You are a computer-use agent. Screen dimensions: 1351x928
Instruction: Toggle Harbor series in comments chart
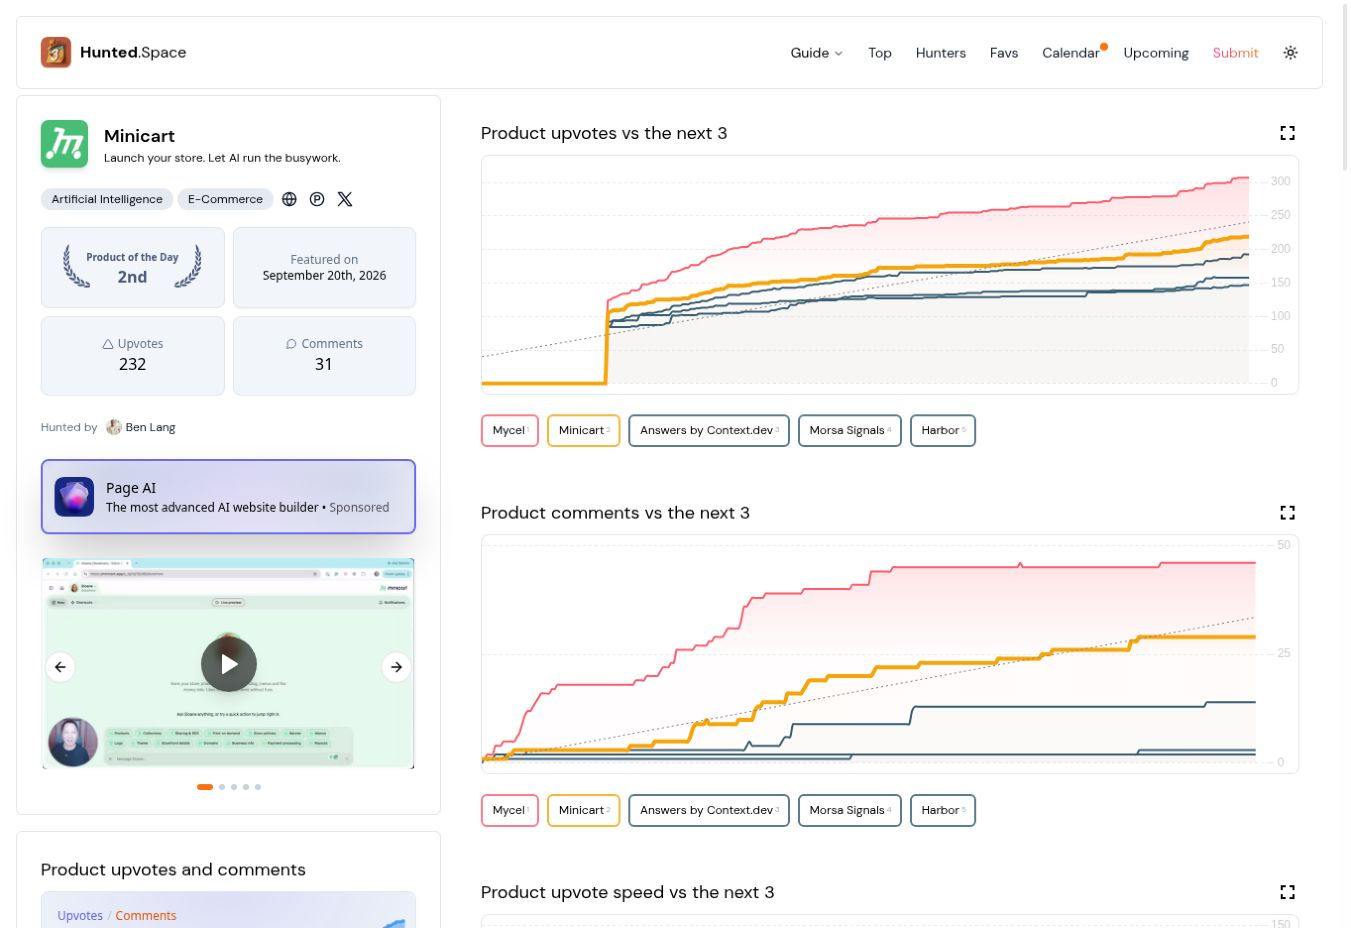click(943, 811)
